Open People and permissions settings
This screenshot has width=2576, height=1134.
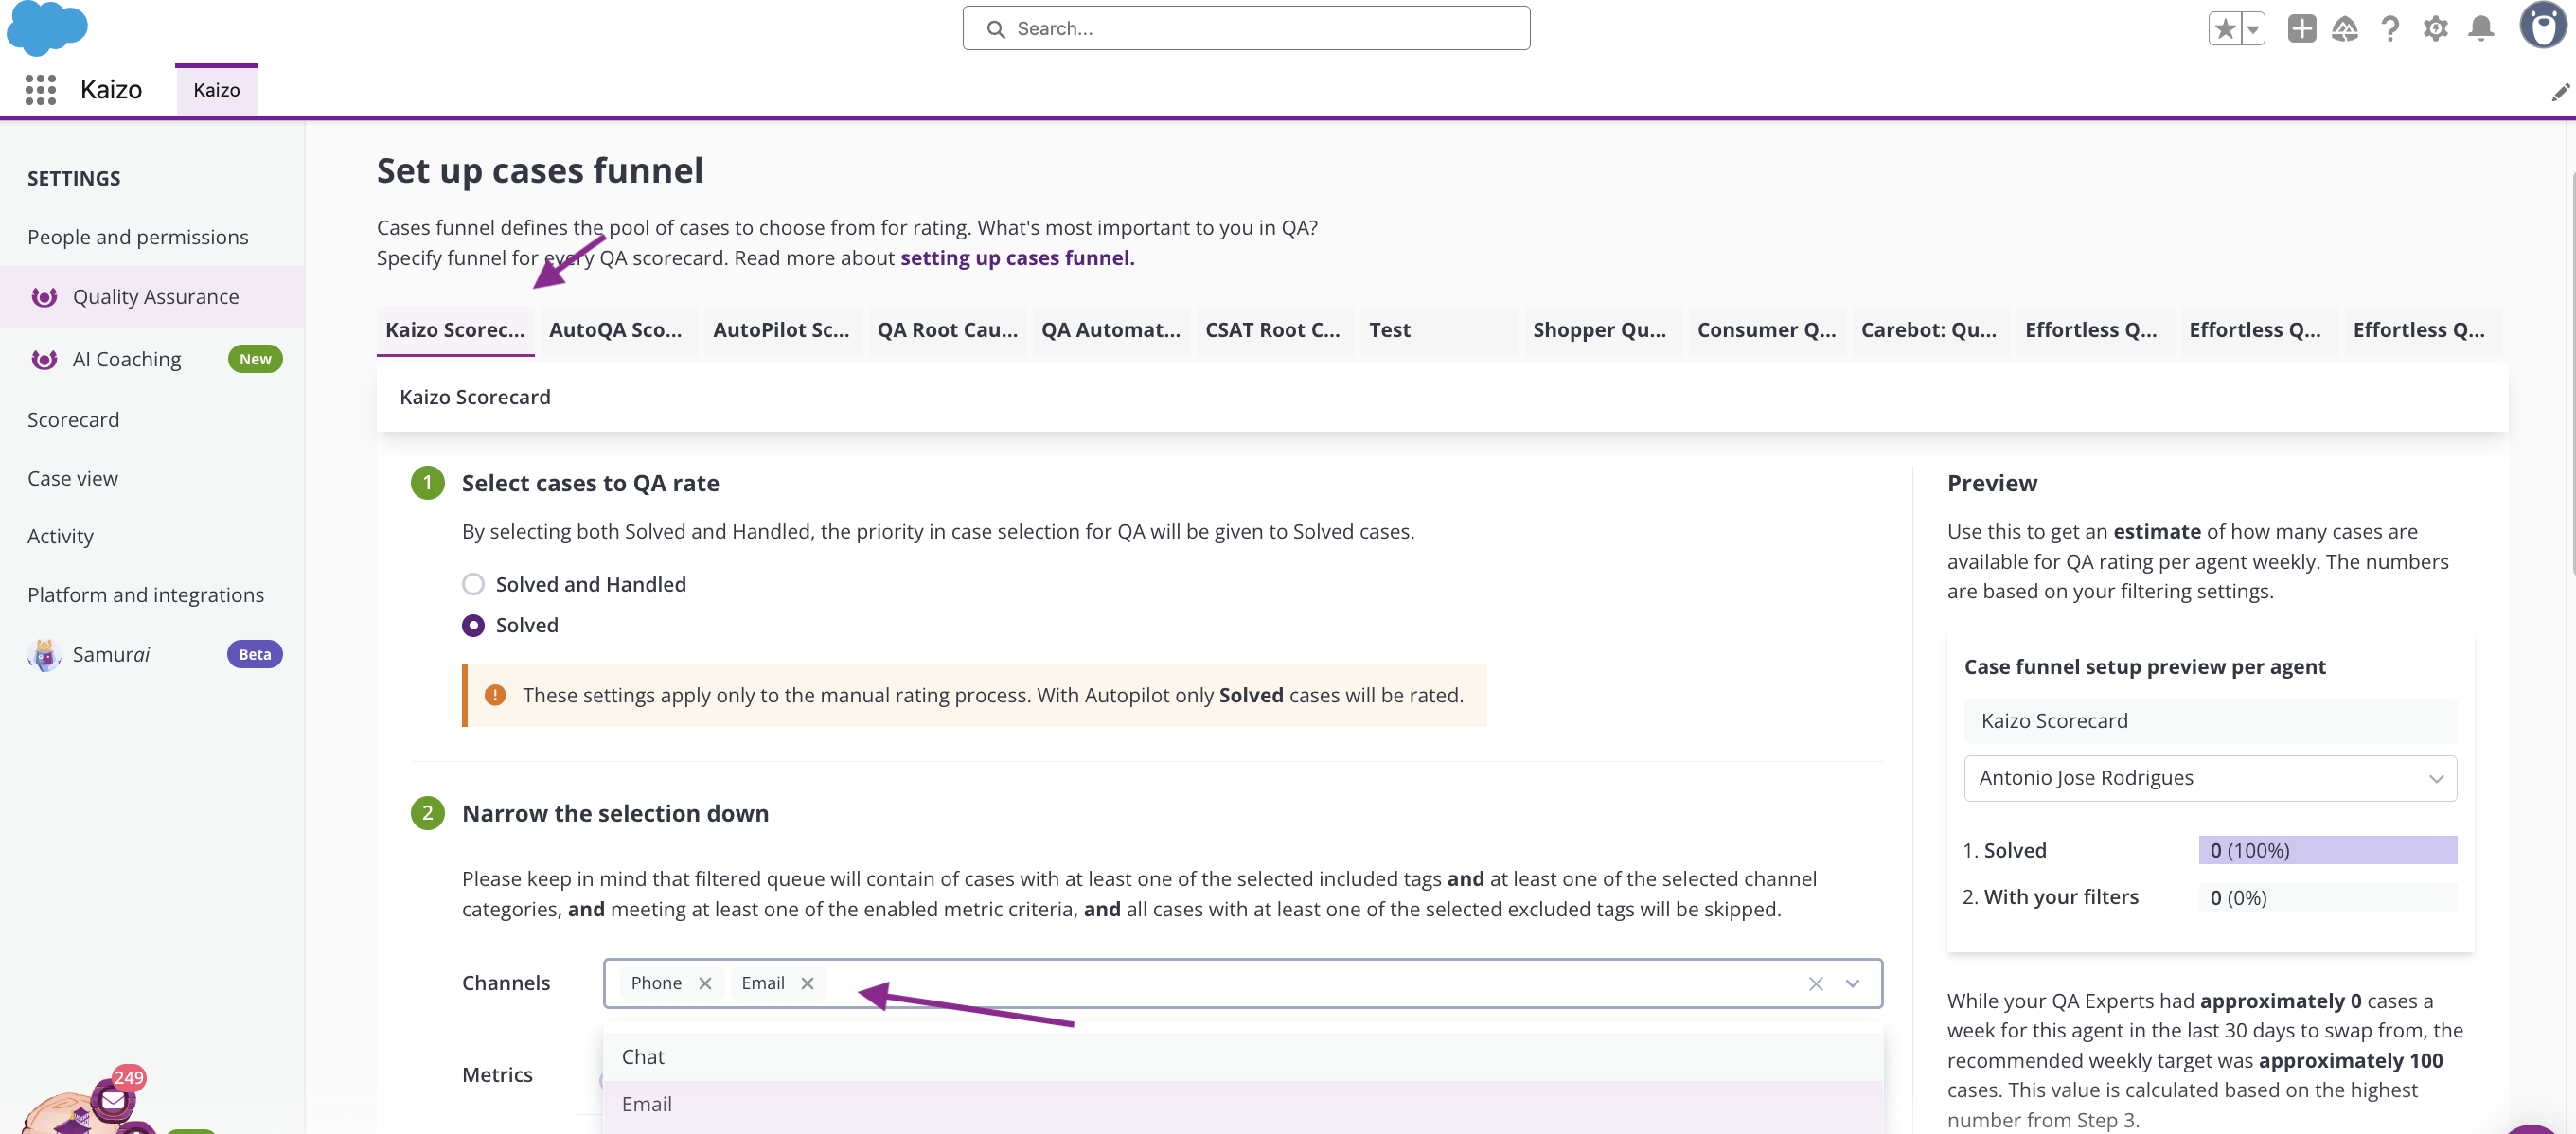click(138, 237)
